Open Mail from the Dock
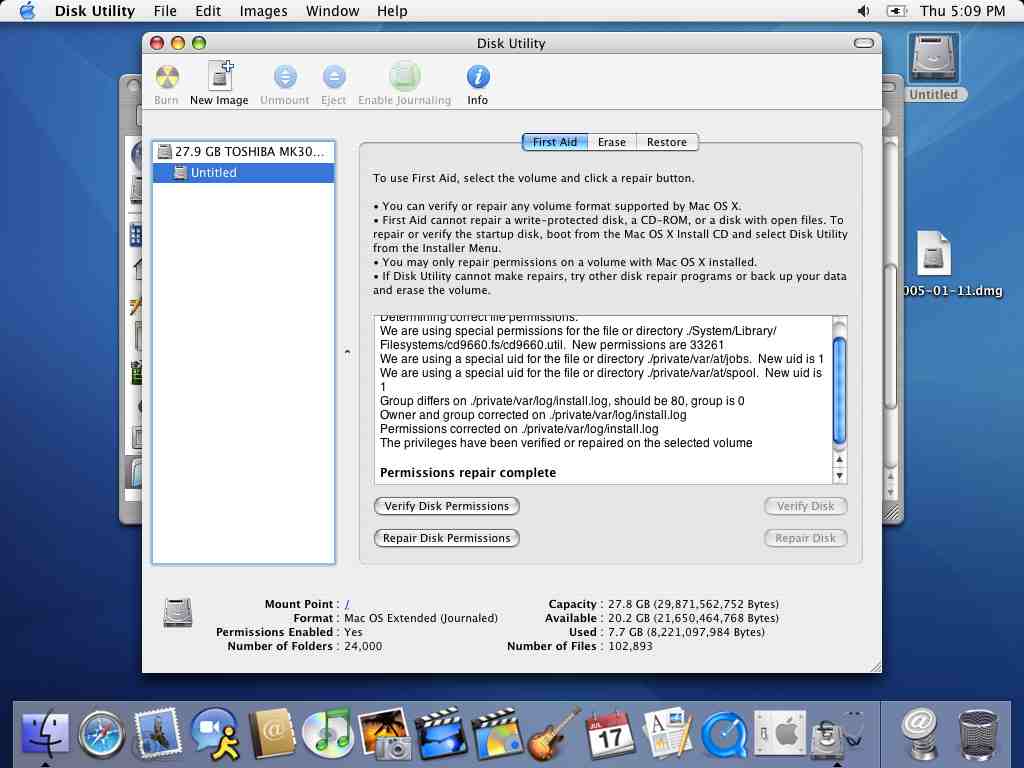 157,733
